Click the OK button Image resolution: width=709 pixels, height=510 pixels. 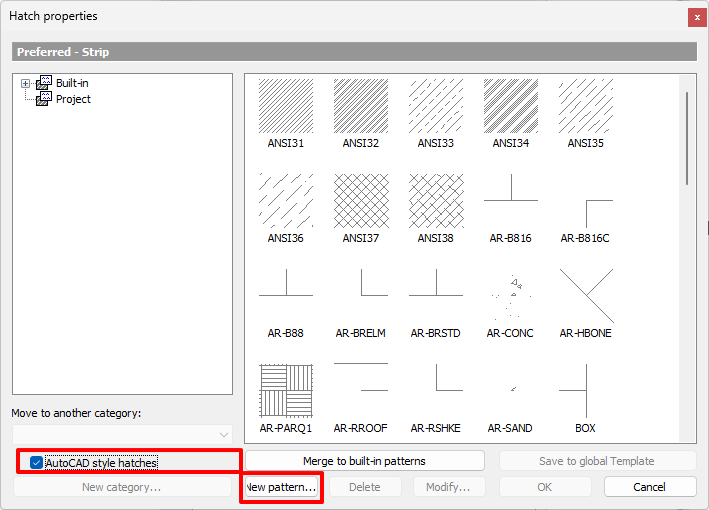(x=545, y=487)
